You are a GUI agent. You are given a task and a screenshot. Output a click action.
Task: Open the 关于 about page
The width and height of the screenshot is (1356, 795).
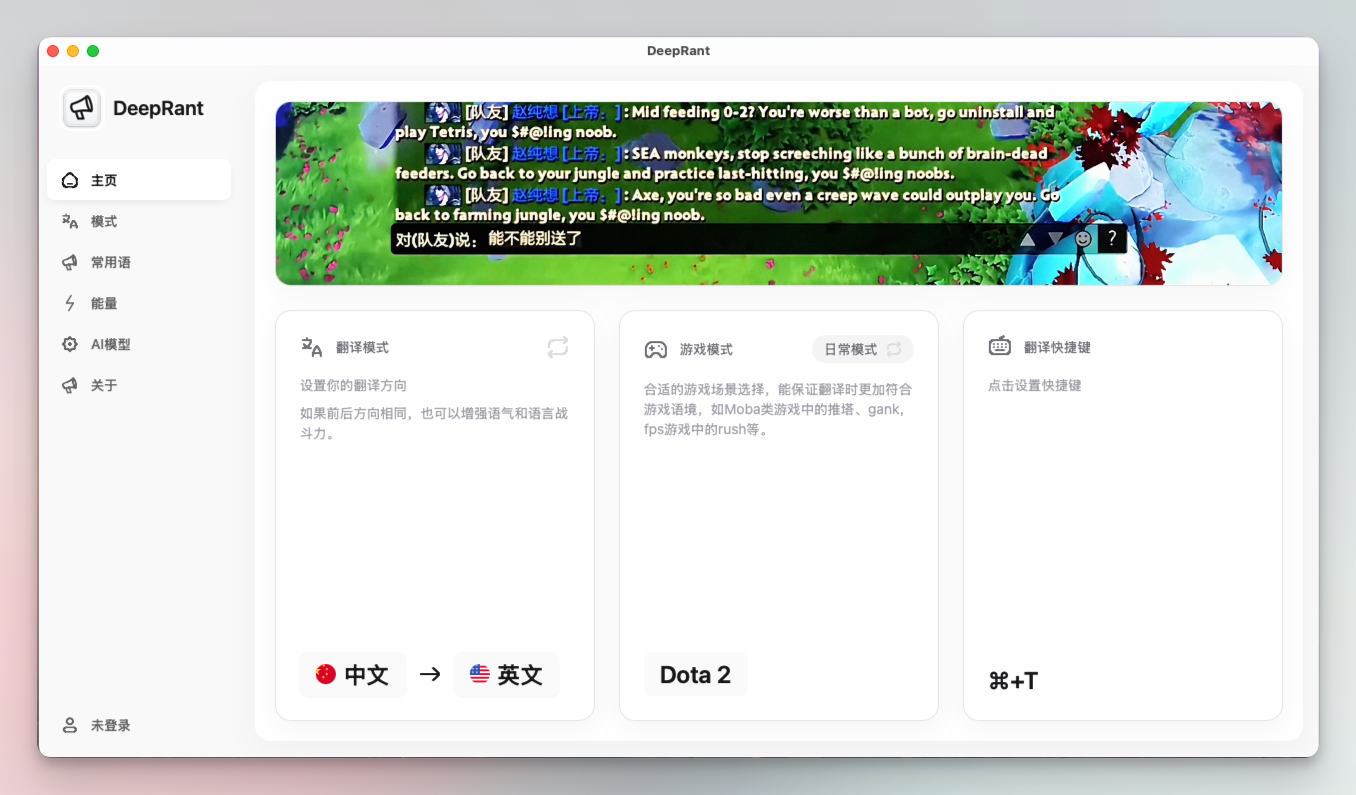click(104, 385)
